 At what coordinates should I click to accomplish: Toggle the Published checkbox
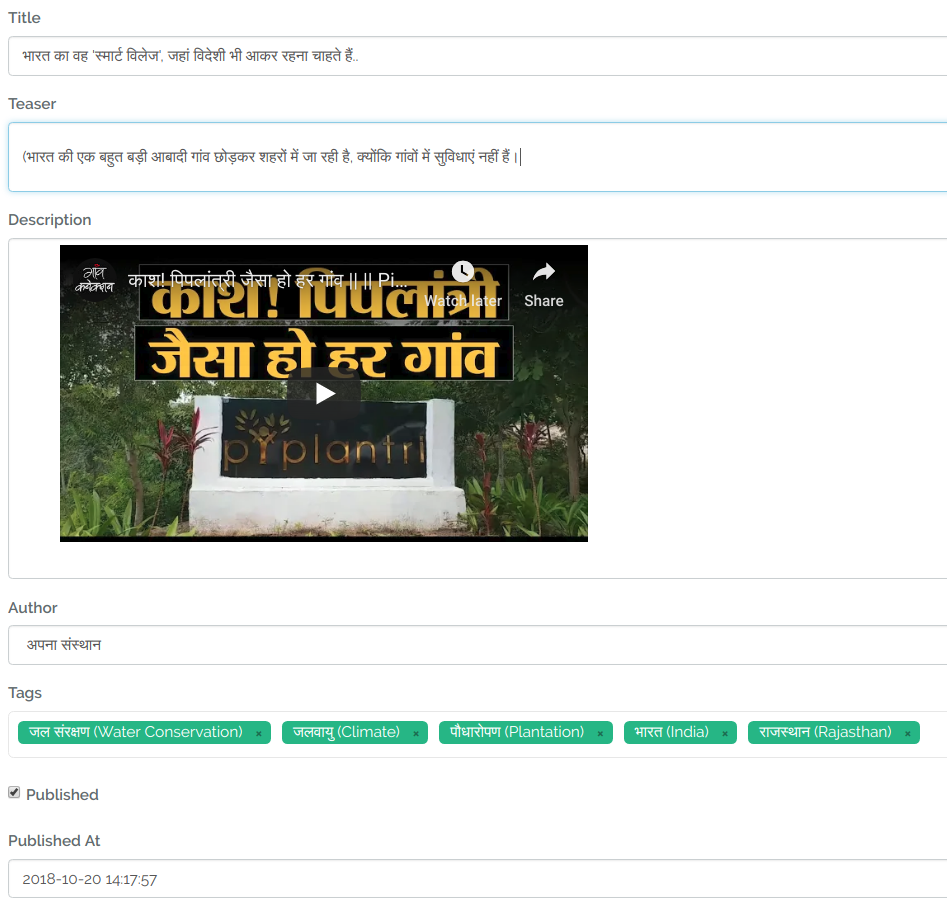[14, 792]
